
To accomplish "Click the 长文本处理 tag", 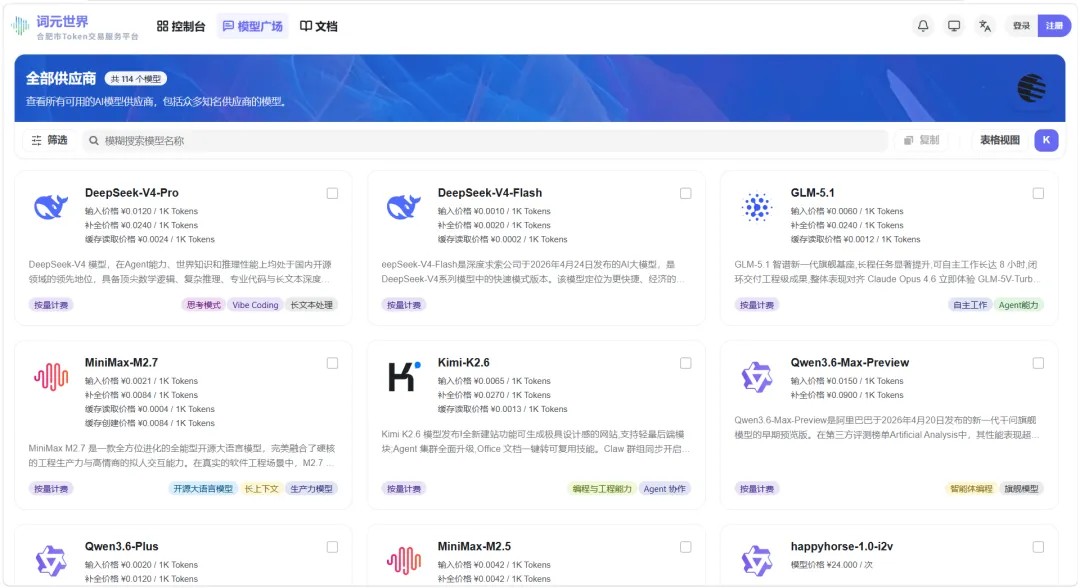I will 311,305.
